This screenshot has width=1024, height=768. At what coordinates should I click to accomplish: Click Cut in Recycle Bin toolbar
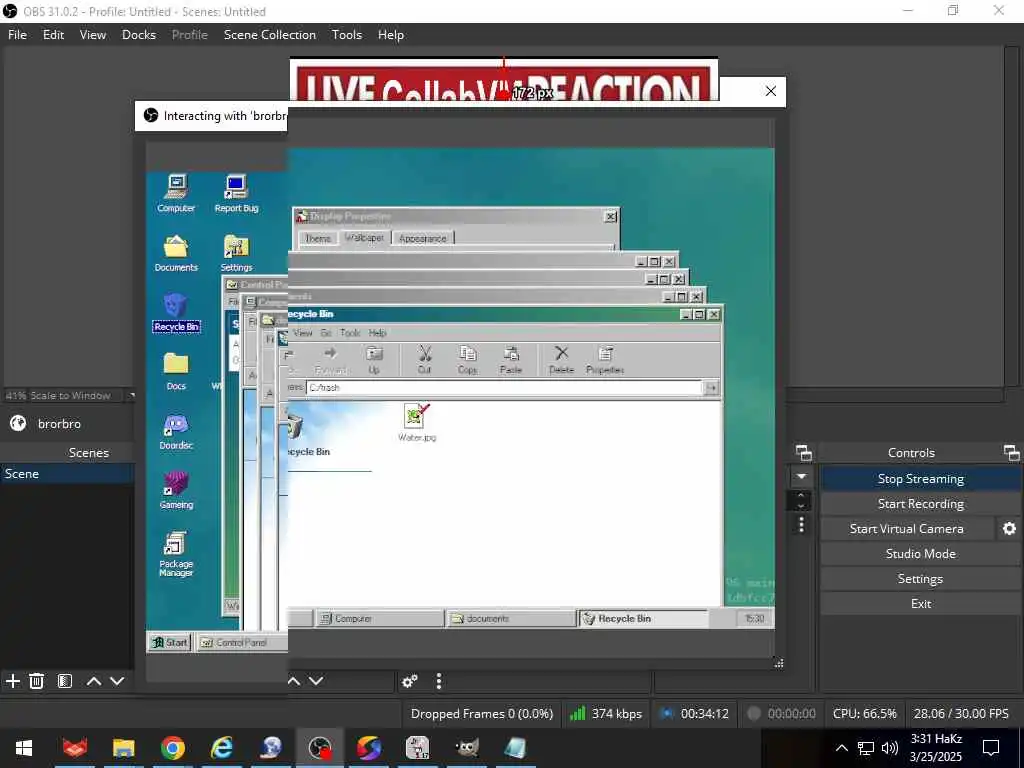424,360
